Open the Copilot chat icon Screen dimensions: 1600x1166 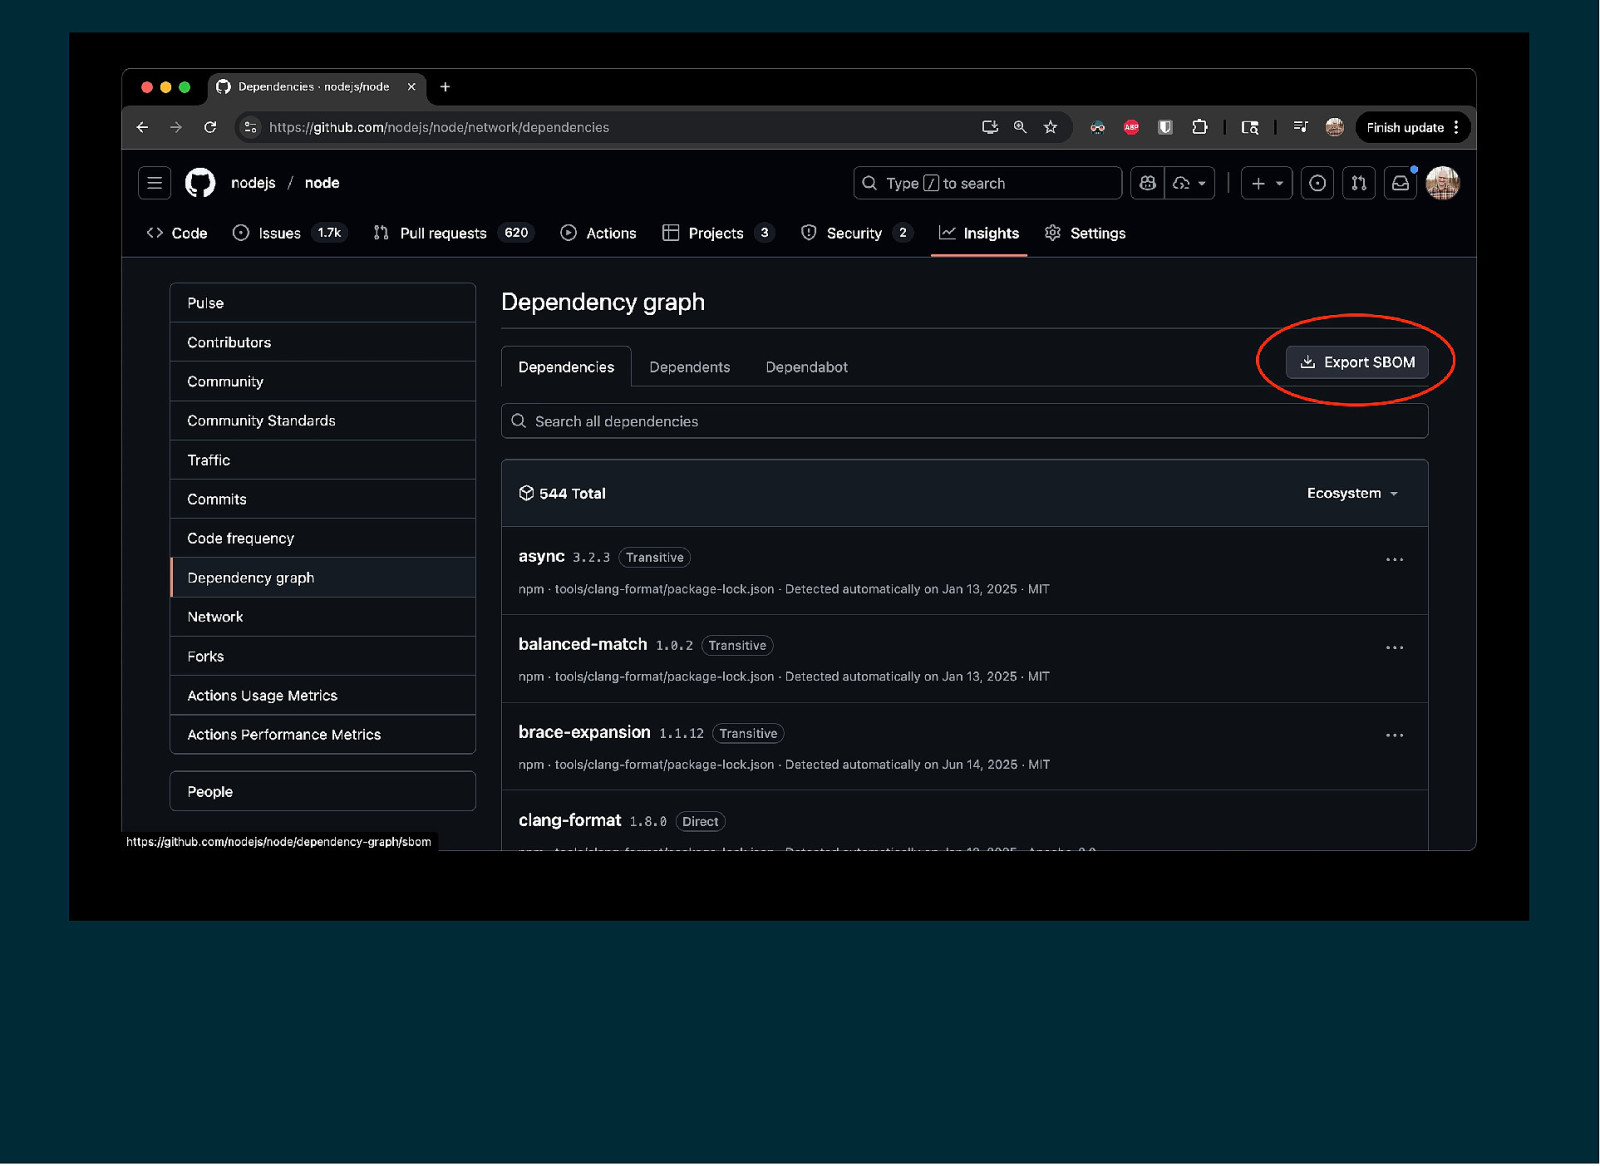(x=1147, y=183)
